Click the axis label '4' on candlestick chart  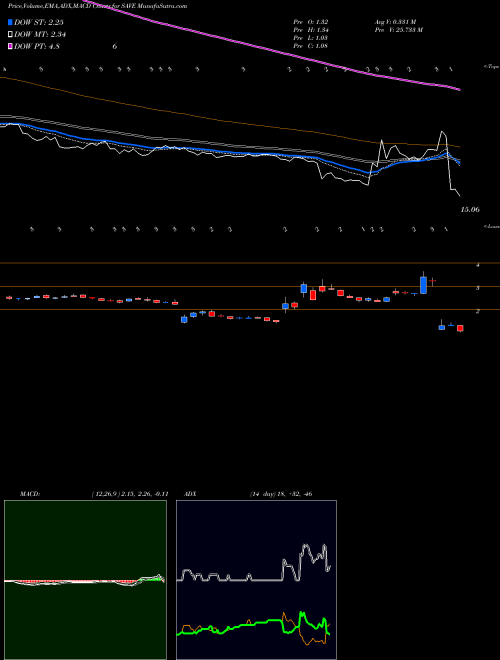[x=478, y=265]
